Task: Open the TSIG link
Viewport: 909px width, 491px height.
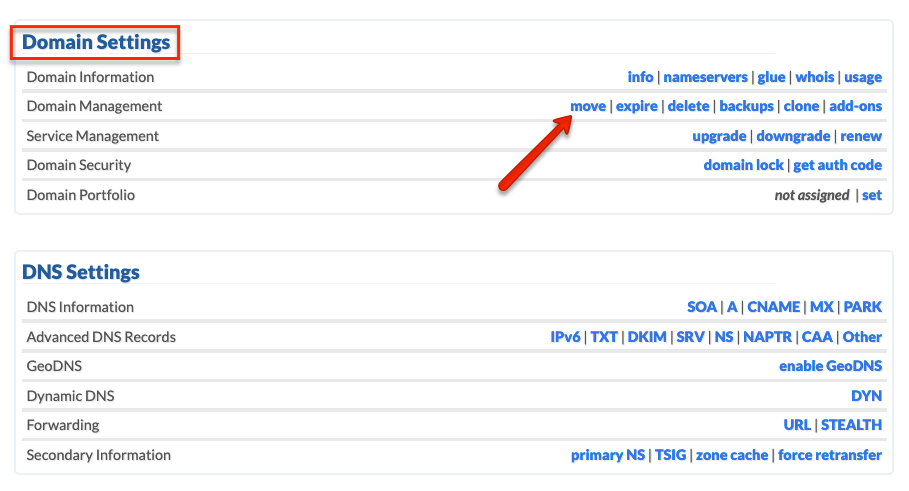Action: click(670, 456)
